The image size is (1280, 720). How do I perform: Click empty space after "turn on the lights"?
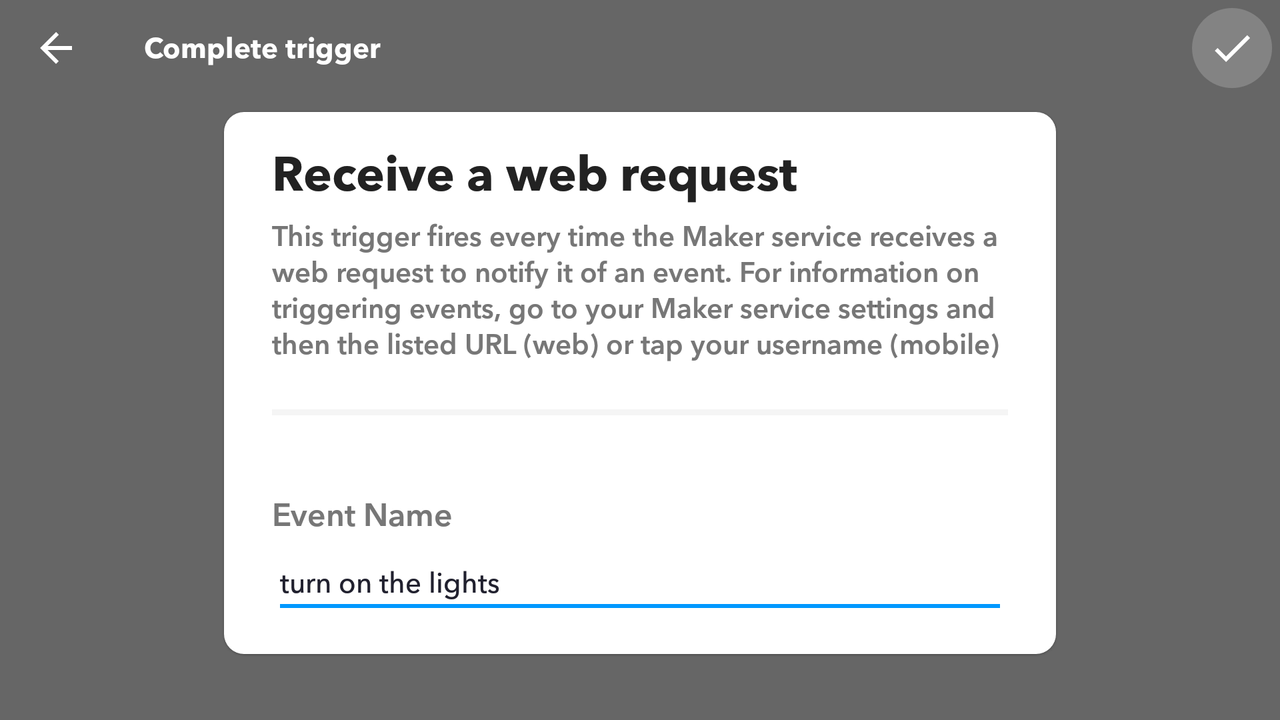(750, 584)
